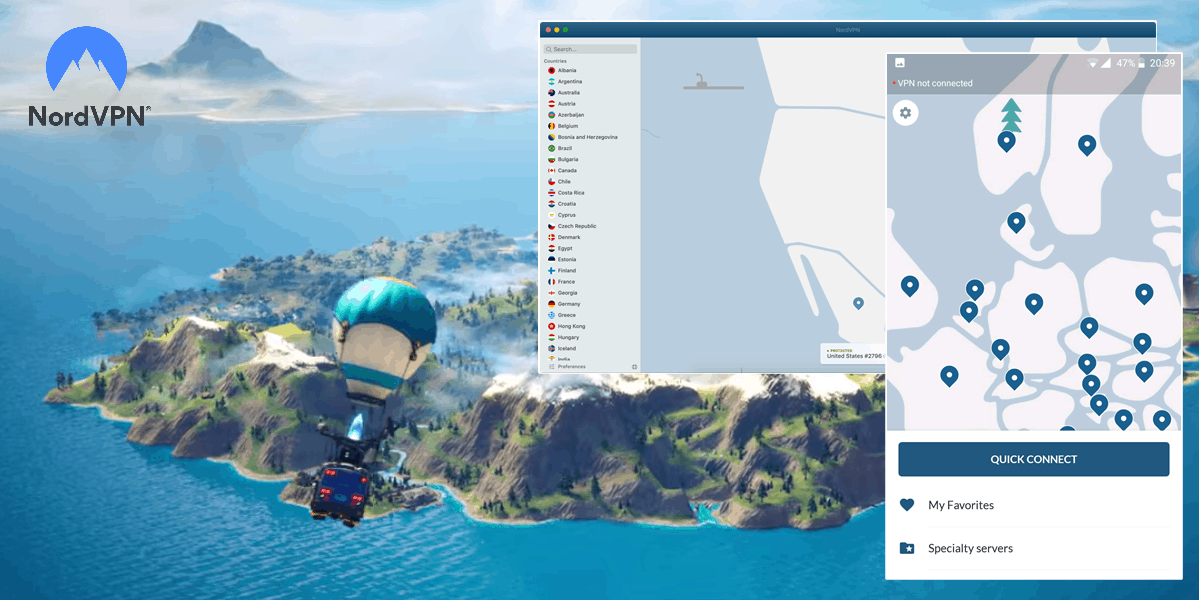The height and width of the screenshot is (600, 1199).
Task: Click the Canada flag icon
Action: coord(551,170)
